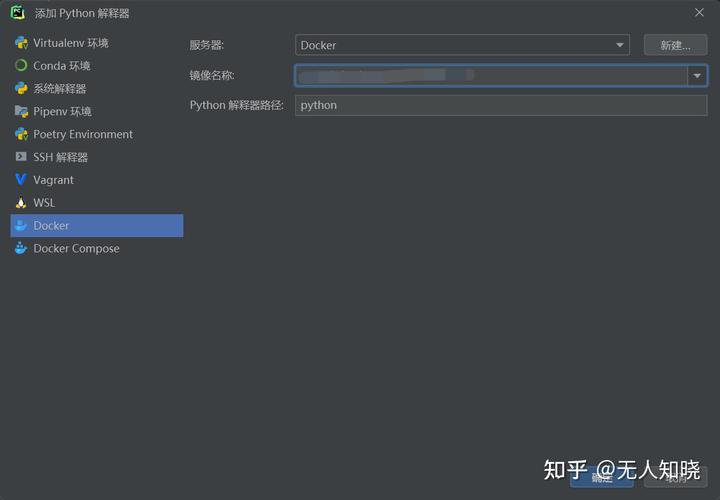Expand the 镜像名称 dropdown arrow

pyautogui.click(x=697, y=75)
